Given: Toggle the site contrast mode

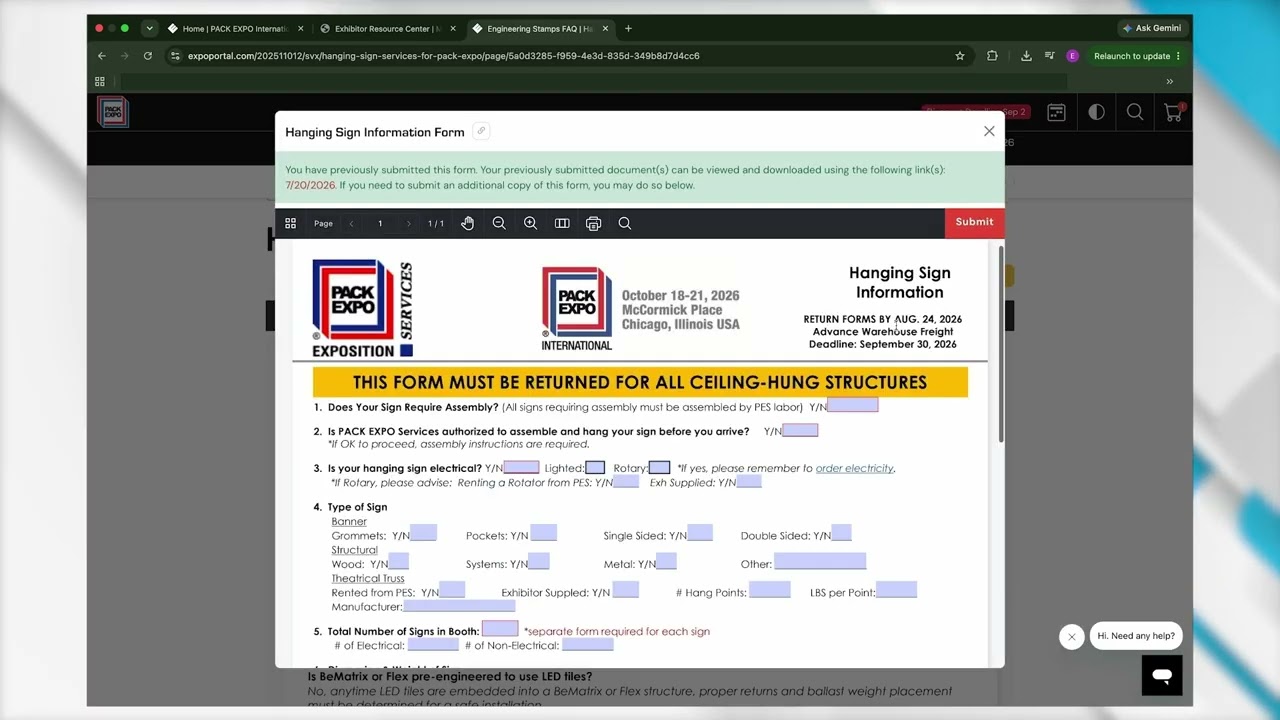Looking at the screenshot, I should [x=1097, y=113].
